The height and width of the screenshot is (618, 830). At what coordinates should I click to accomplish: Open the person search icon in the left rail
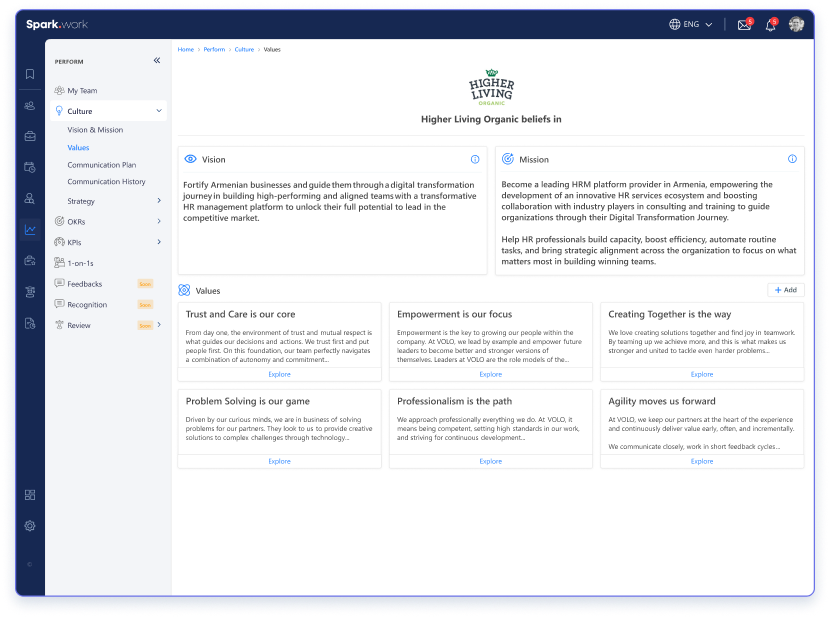click(30, 199)
